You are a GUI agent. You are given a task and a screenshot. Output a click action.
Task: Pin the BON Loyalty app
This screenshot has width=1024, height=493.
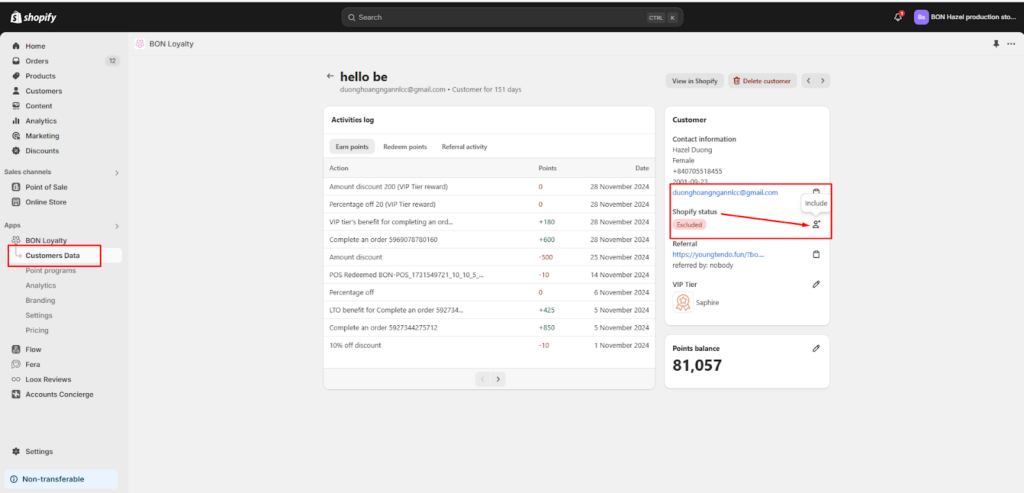[996, 44]
